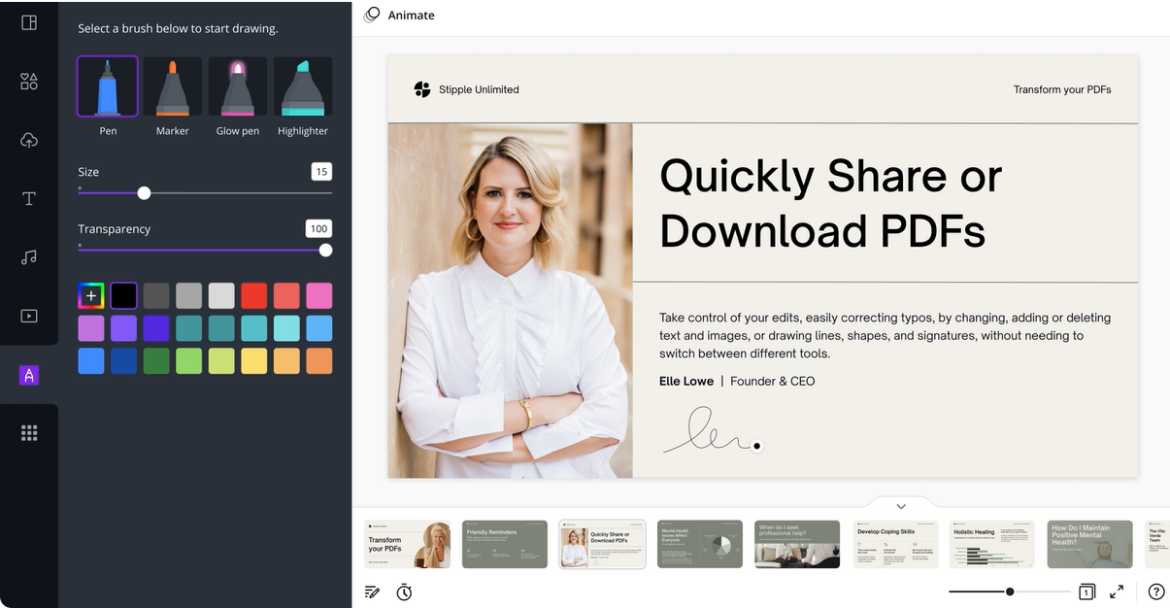Adjust the brush Size slider
Viewport: 1170px width, 608px height.
click(x=143, y=192)
